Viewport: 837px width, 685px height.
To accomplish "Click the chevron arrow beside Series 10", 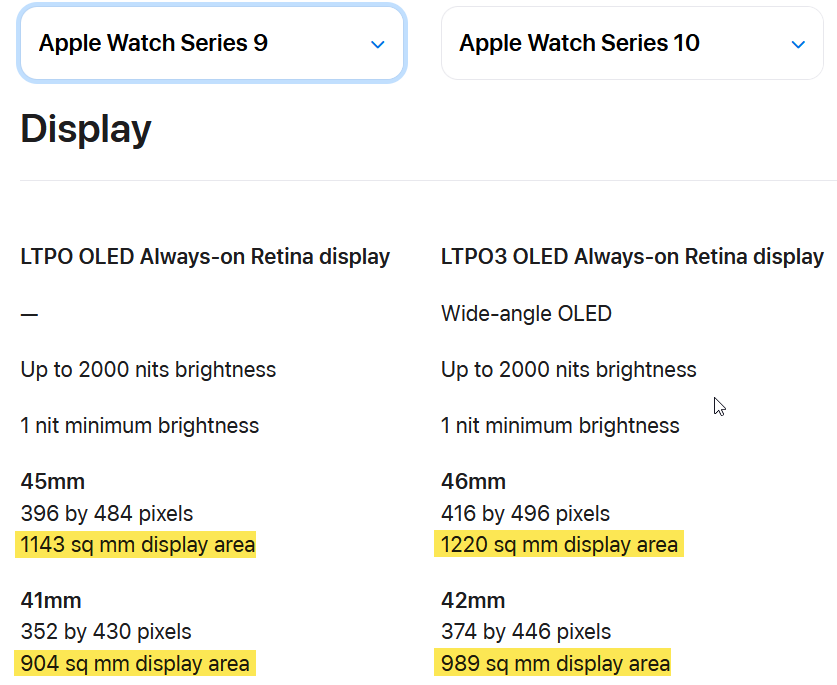I will pyautogui.click(x=798, y=44).
